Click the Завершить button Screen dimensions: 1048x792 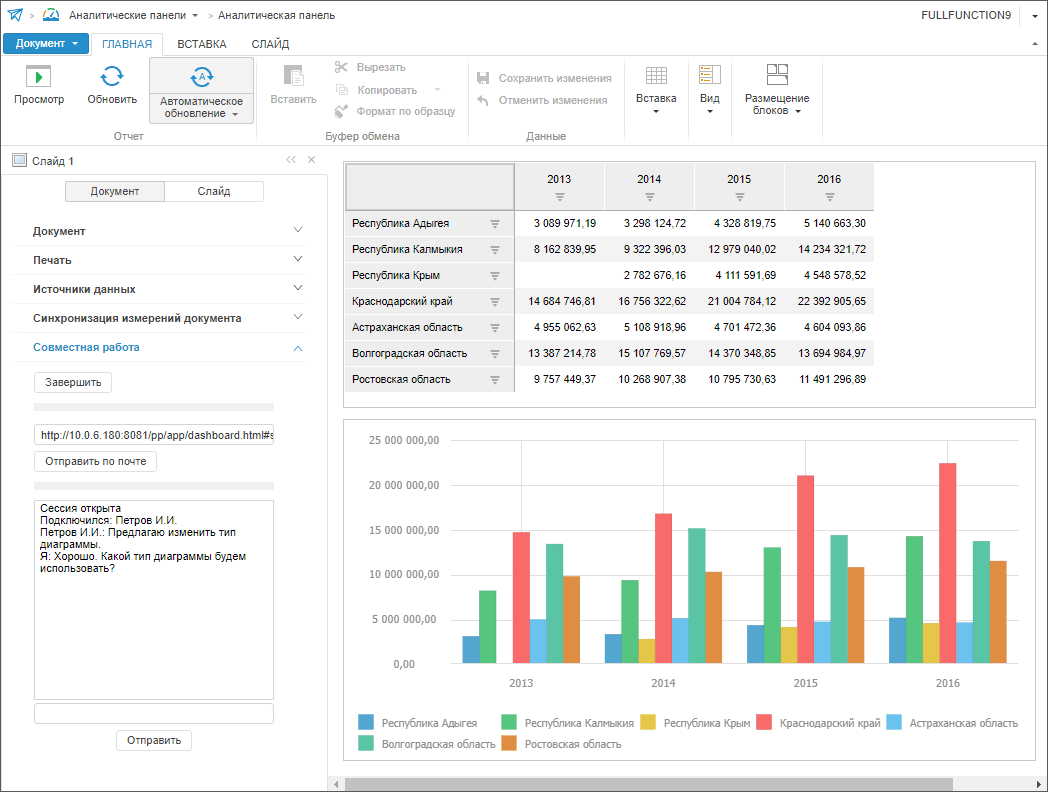pyautogui.click(x=73, y=382)
